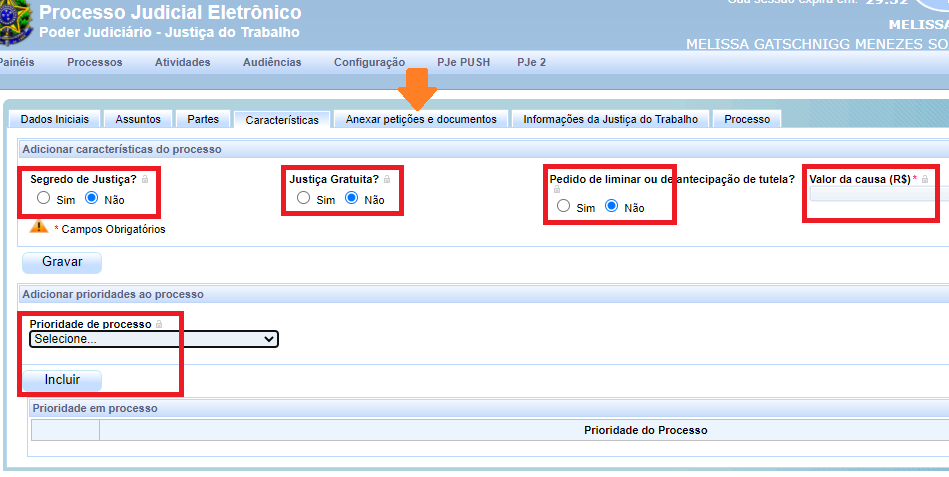949x477 pixels.
Task: Open Informações da Justiça do Trabalho tab
Action: 610,119
